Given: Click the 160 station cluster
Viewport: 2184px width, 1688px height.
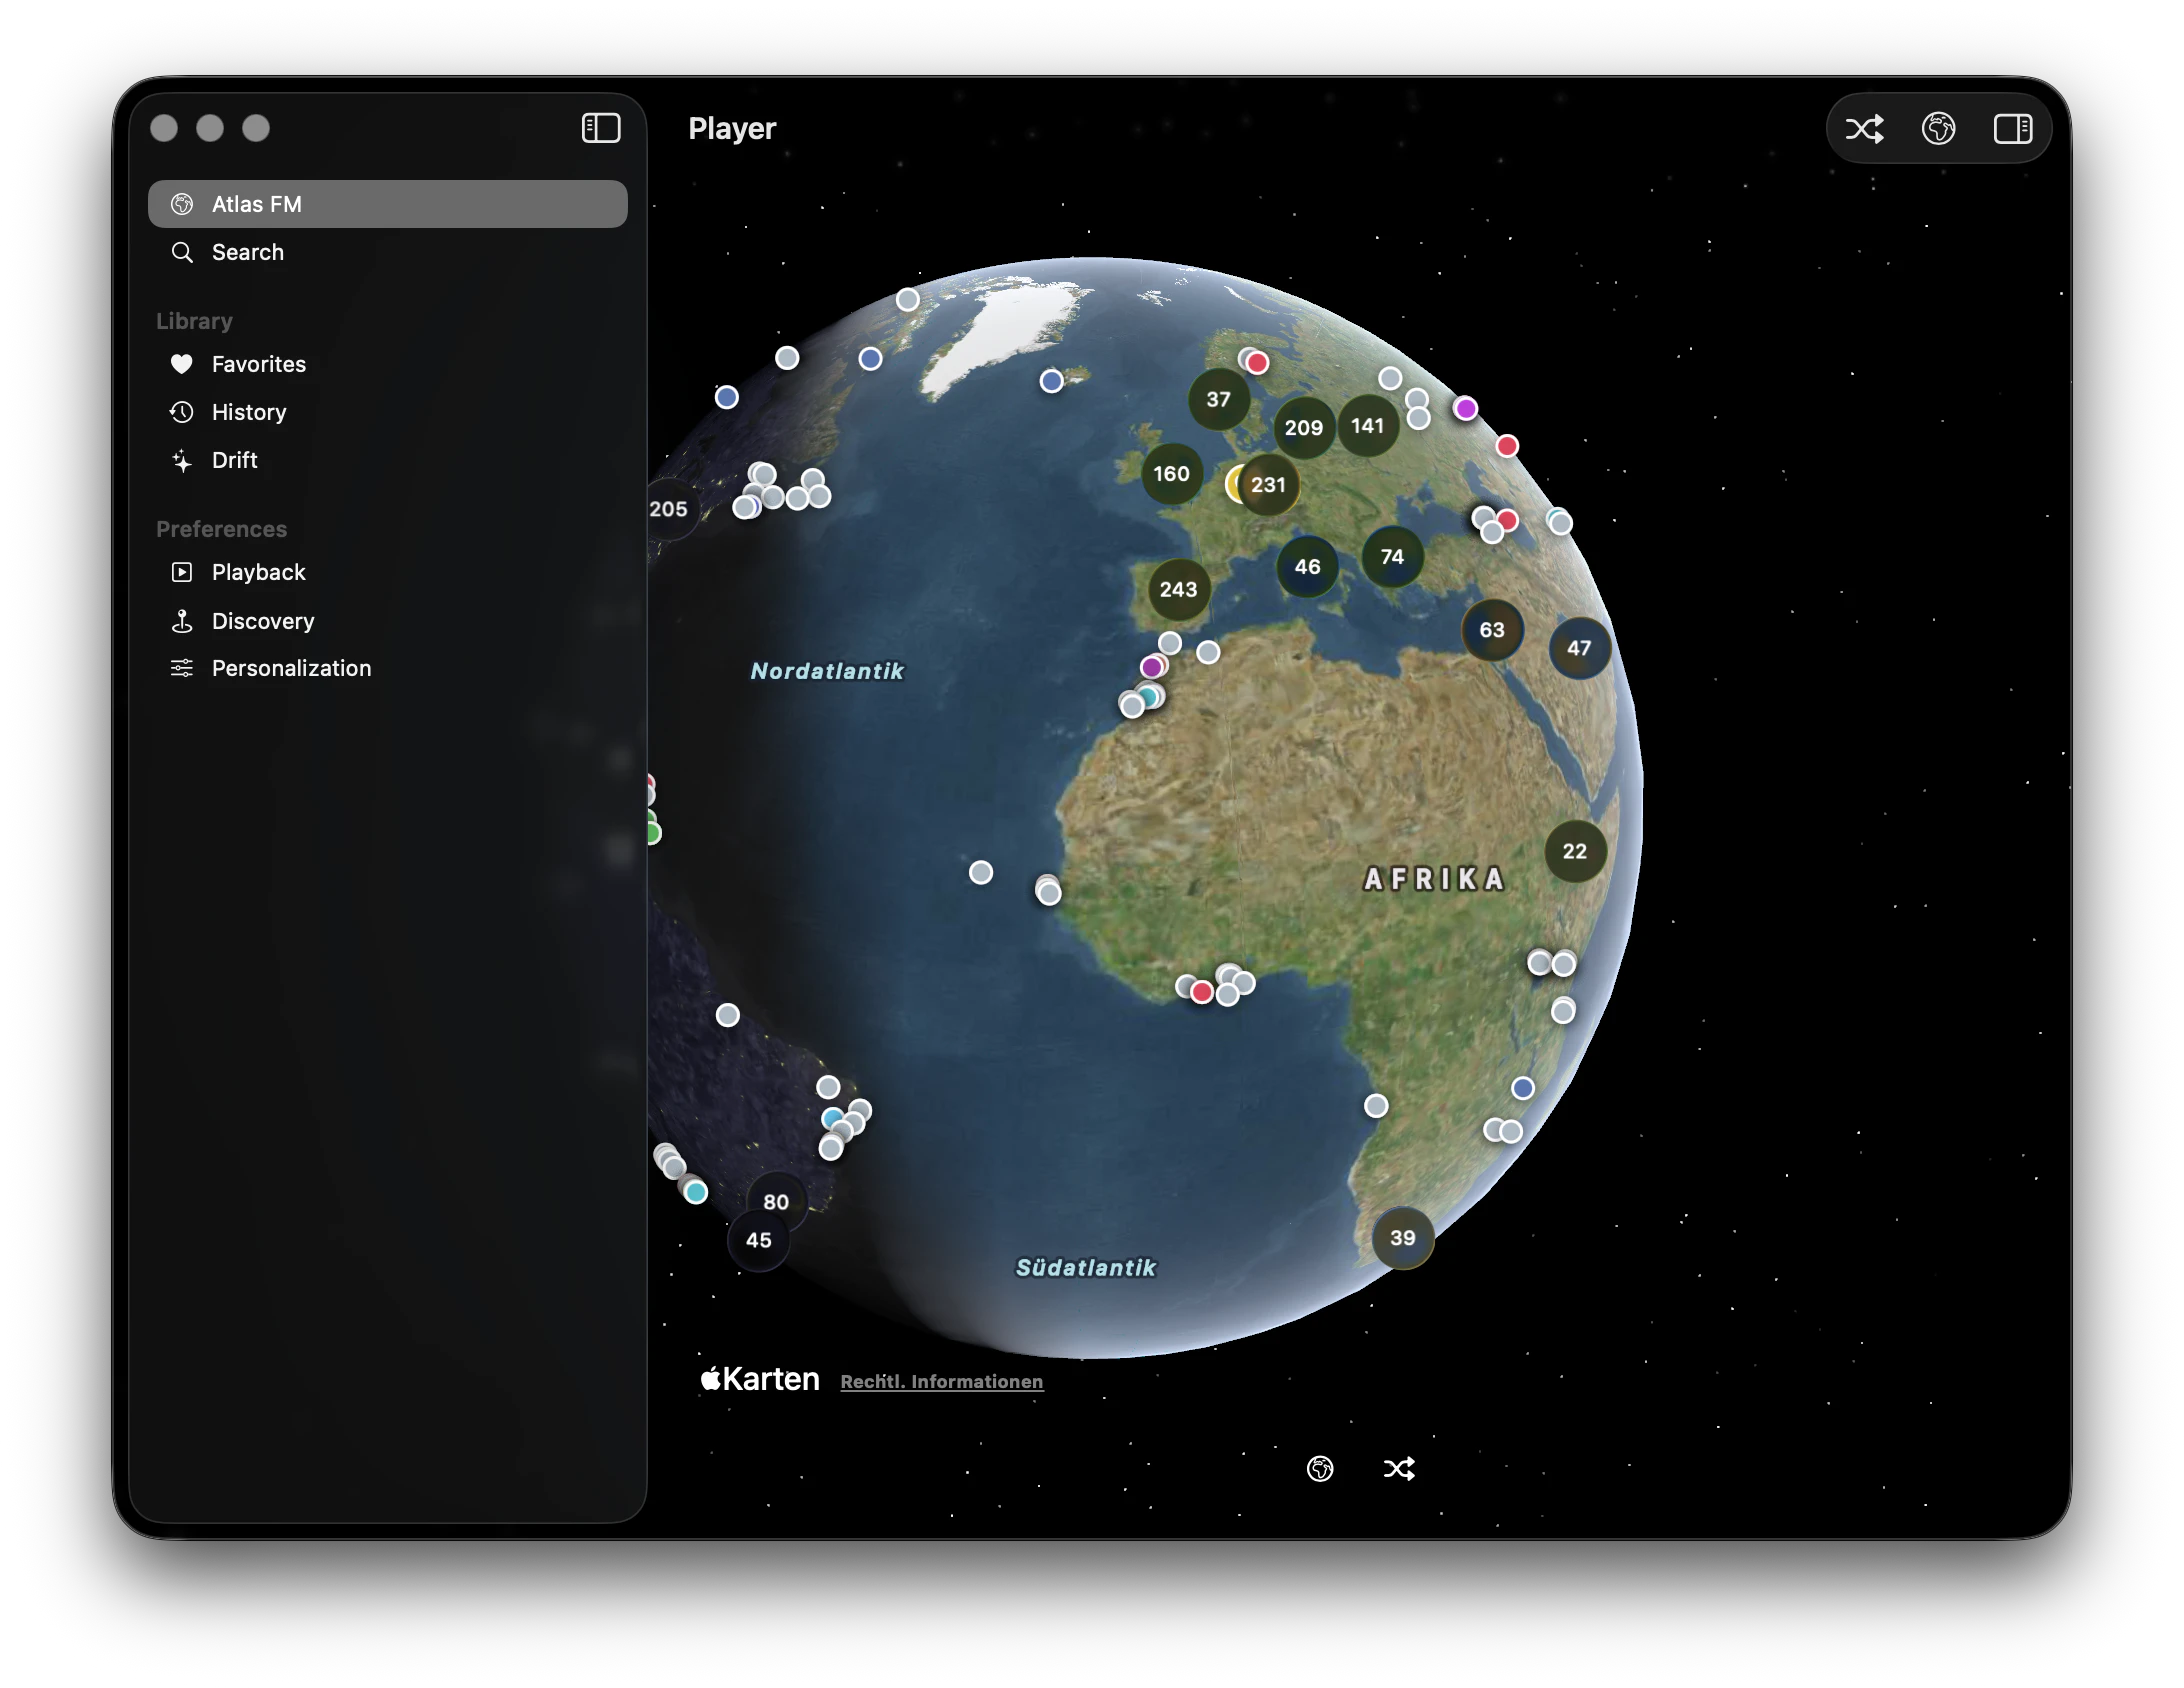Looking at the screenshot, I should click(x=1171, y=473).
